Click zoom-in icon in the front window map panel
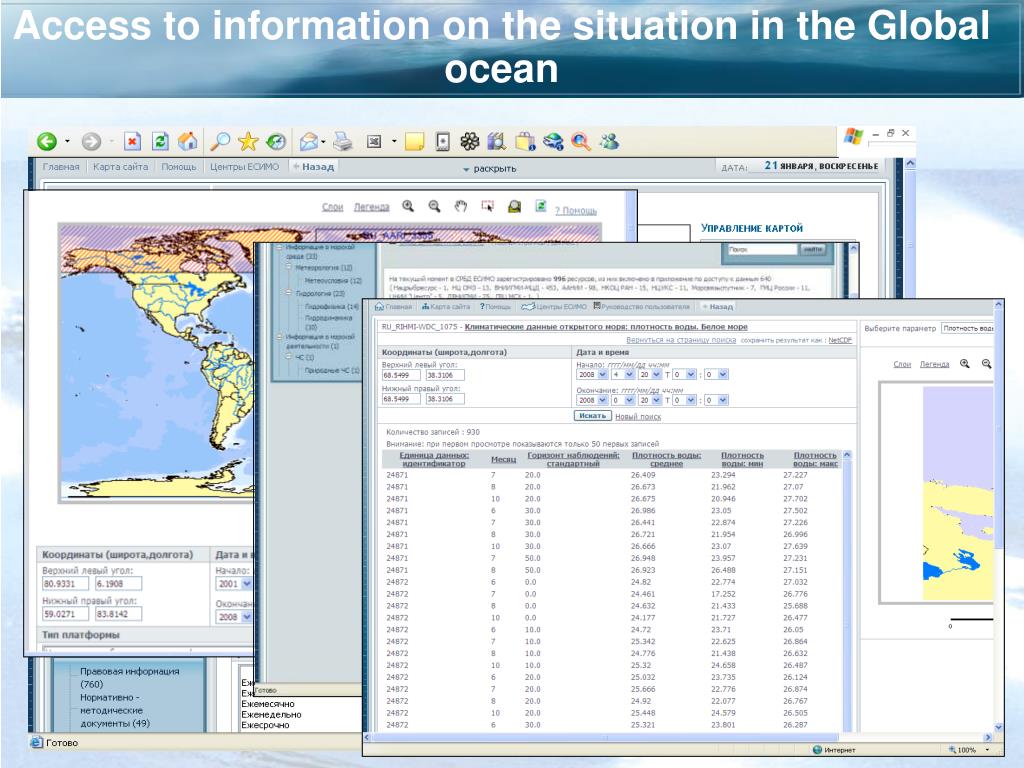This screenshot has width=1024, height=768. click(965, 364)
